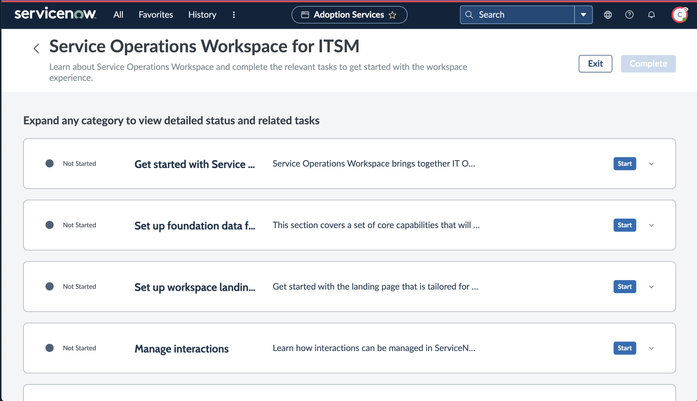This screenshot has width=697, height=401.
Task: Open the search scope dropdown arrow
Action: (583, 15)
